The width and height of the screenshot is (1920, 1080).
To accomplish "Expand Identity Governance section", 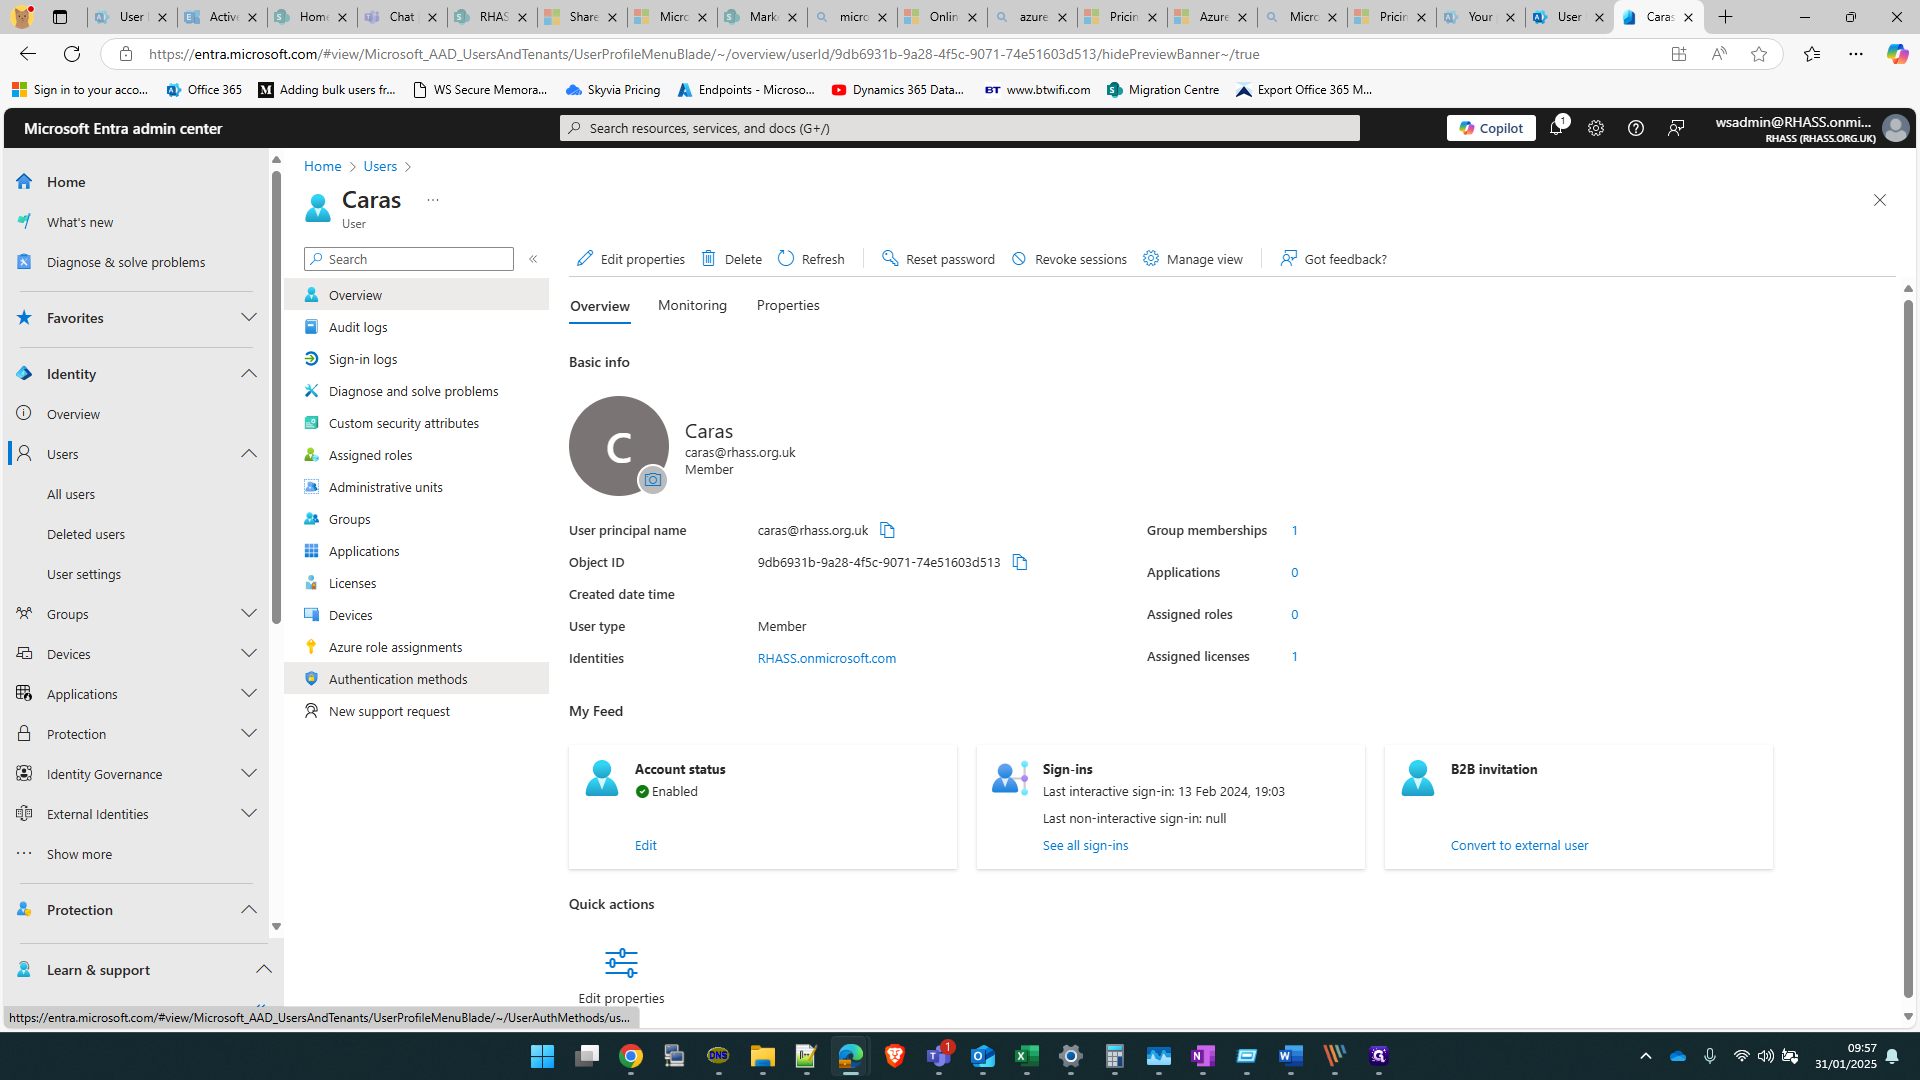I will [x=249, y=774].
